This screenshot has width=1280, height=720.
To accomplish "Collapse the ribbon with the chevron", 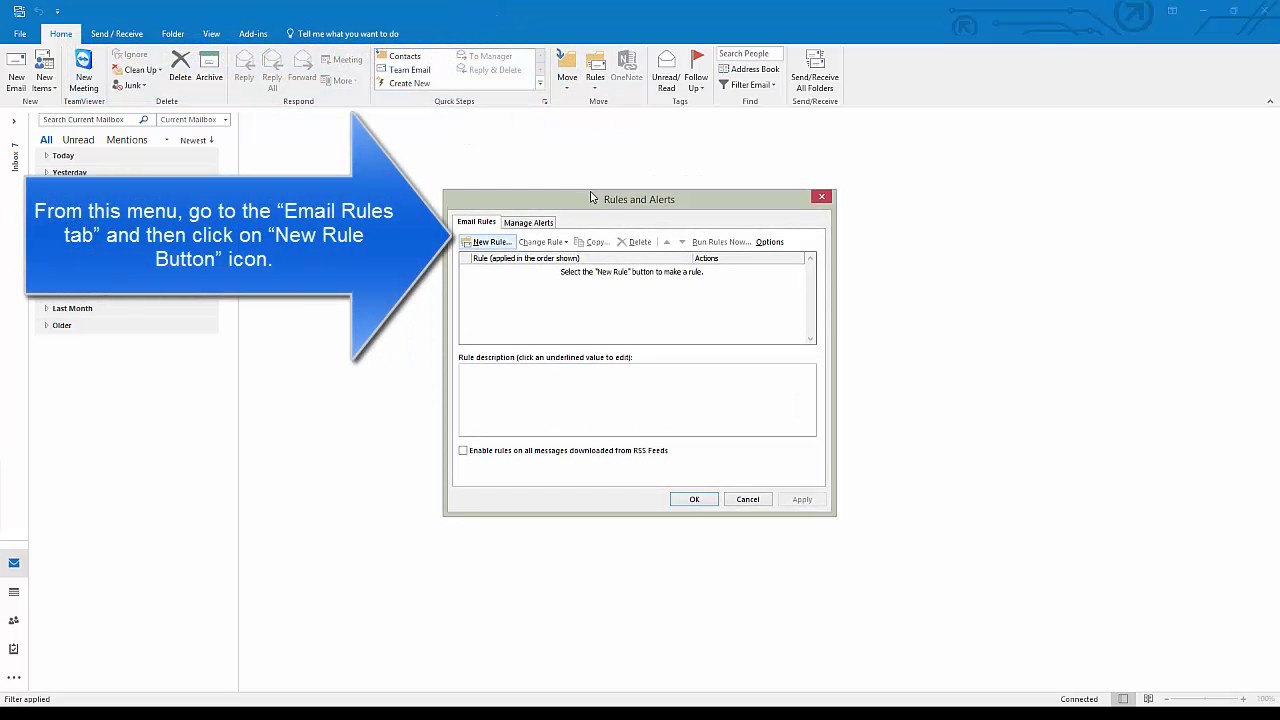I will pos(1270,101).
